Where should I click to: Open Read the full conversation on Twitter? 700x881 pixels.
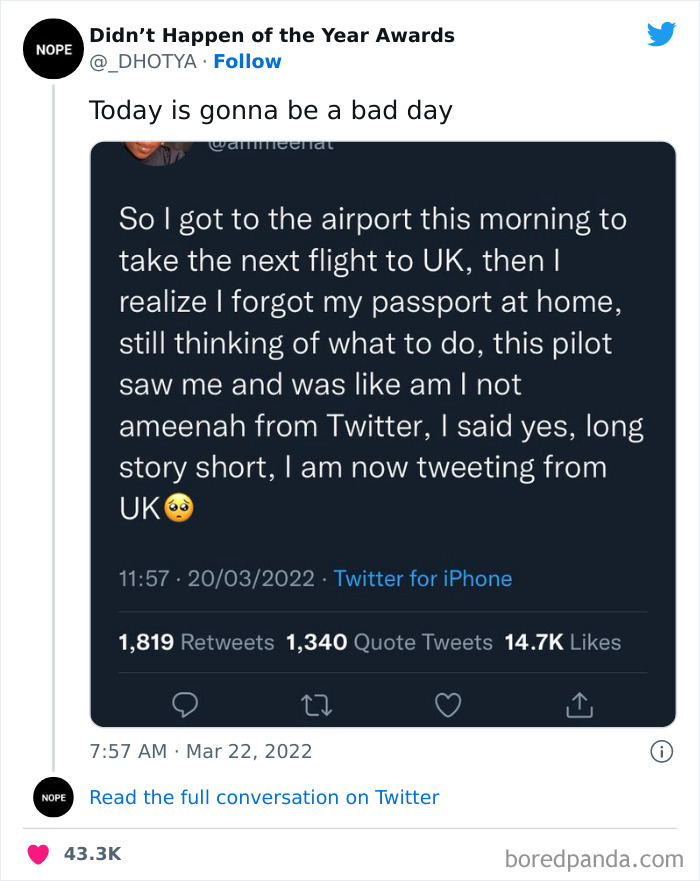[264, 797]
